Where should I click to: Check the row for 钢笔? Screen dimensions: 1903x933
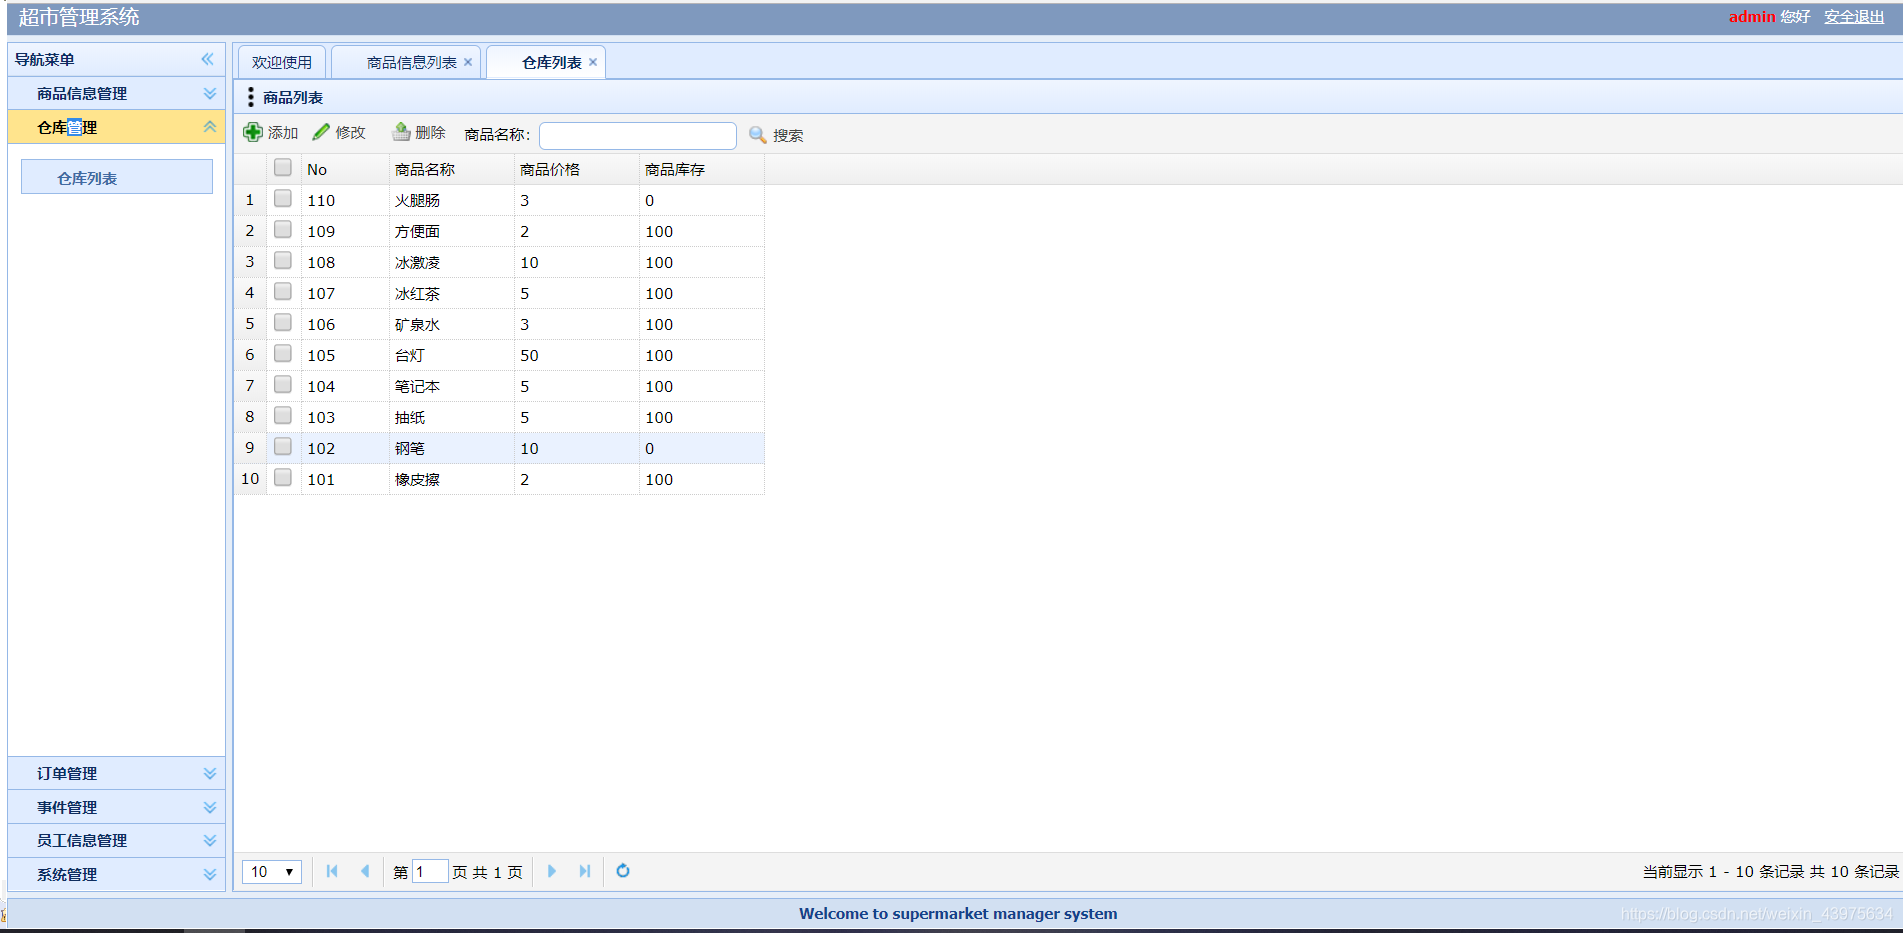(x=283, y=447)
